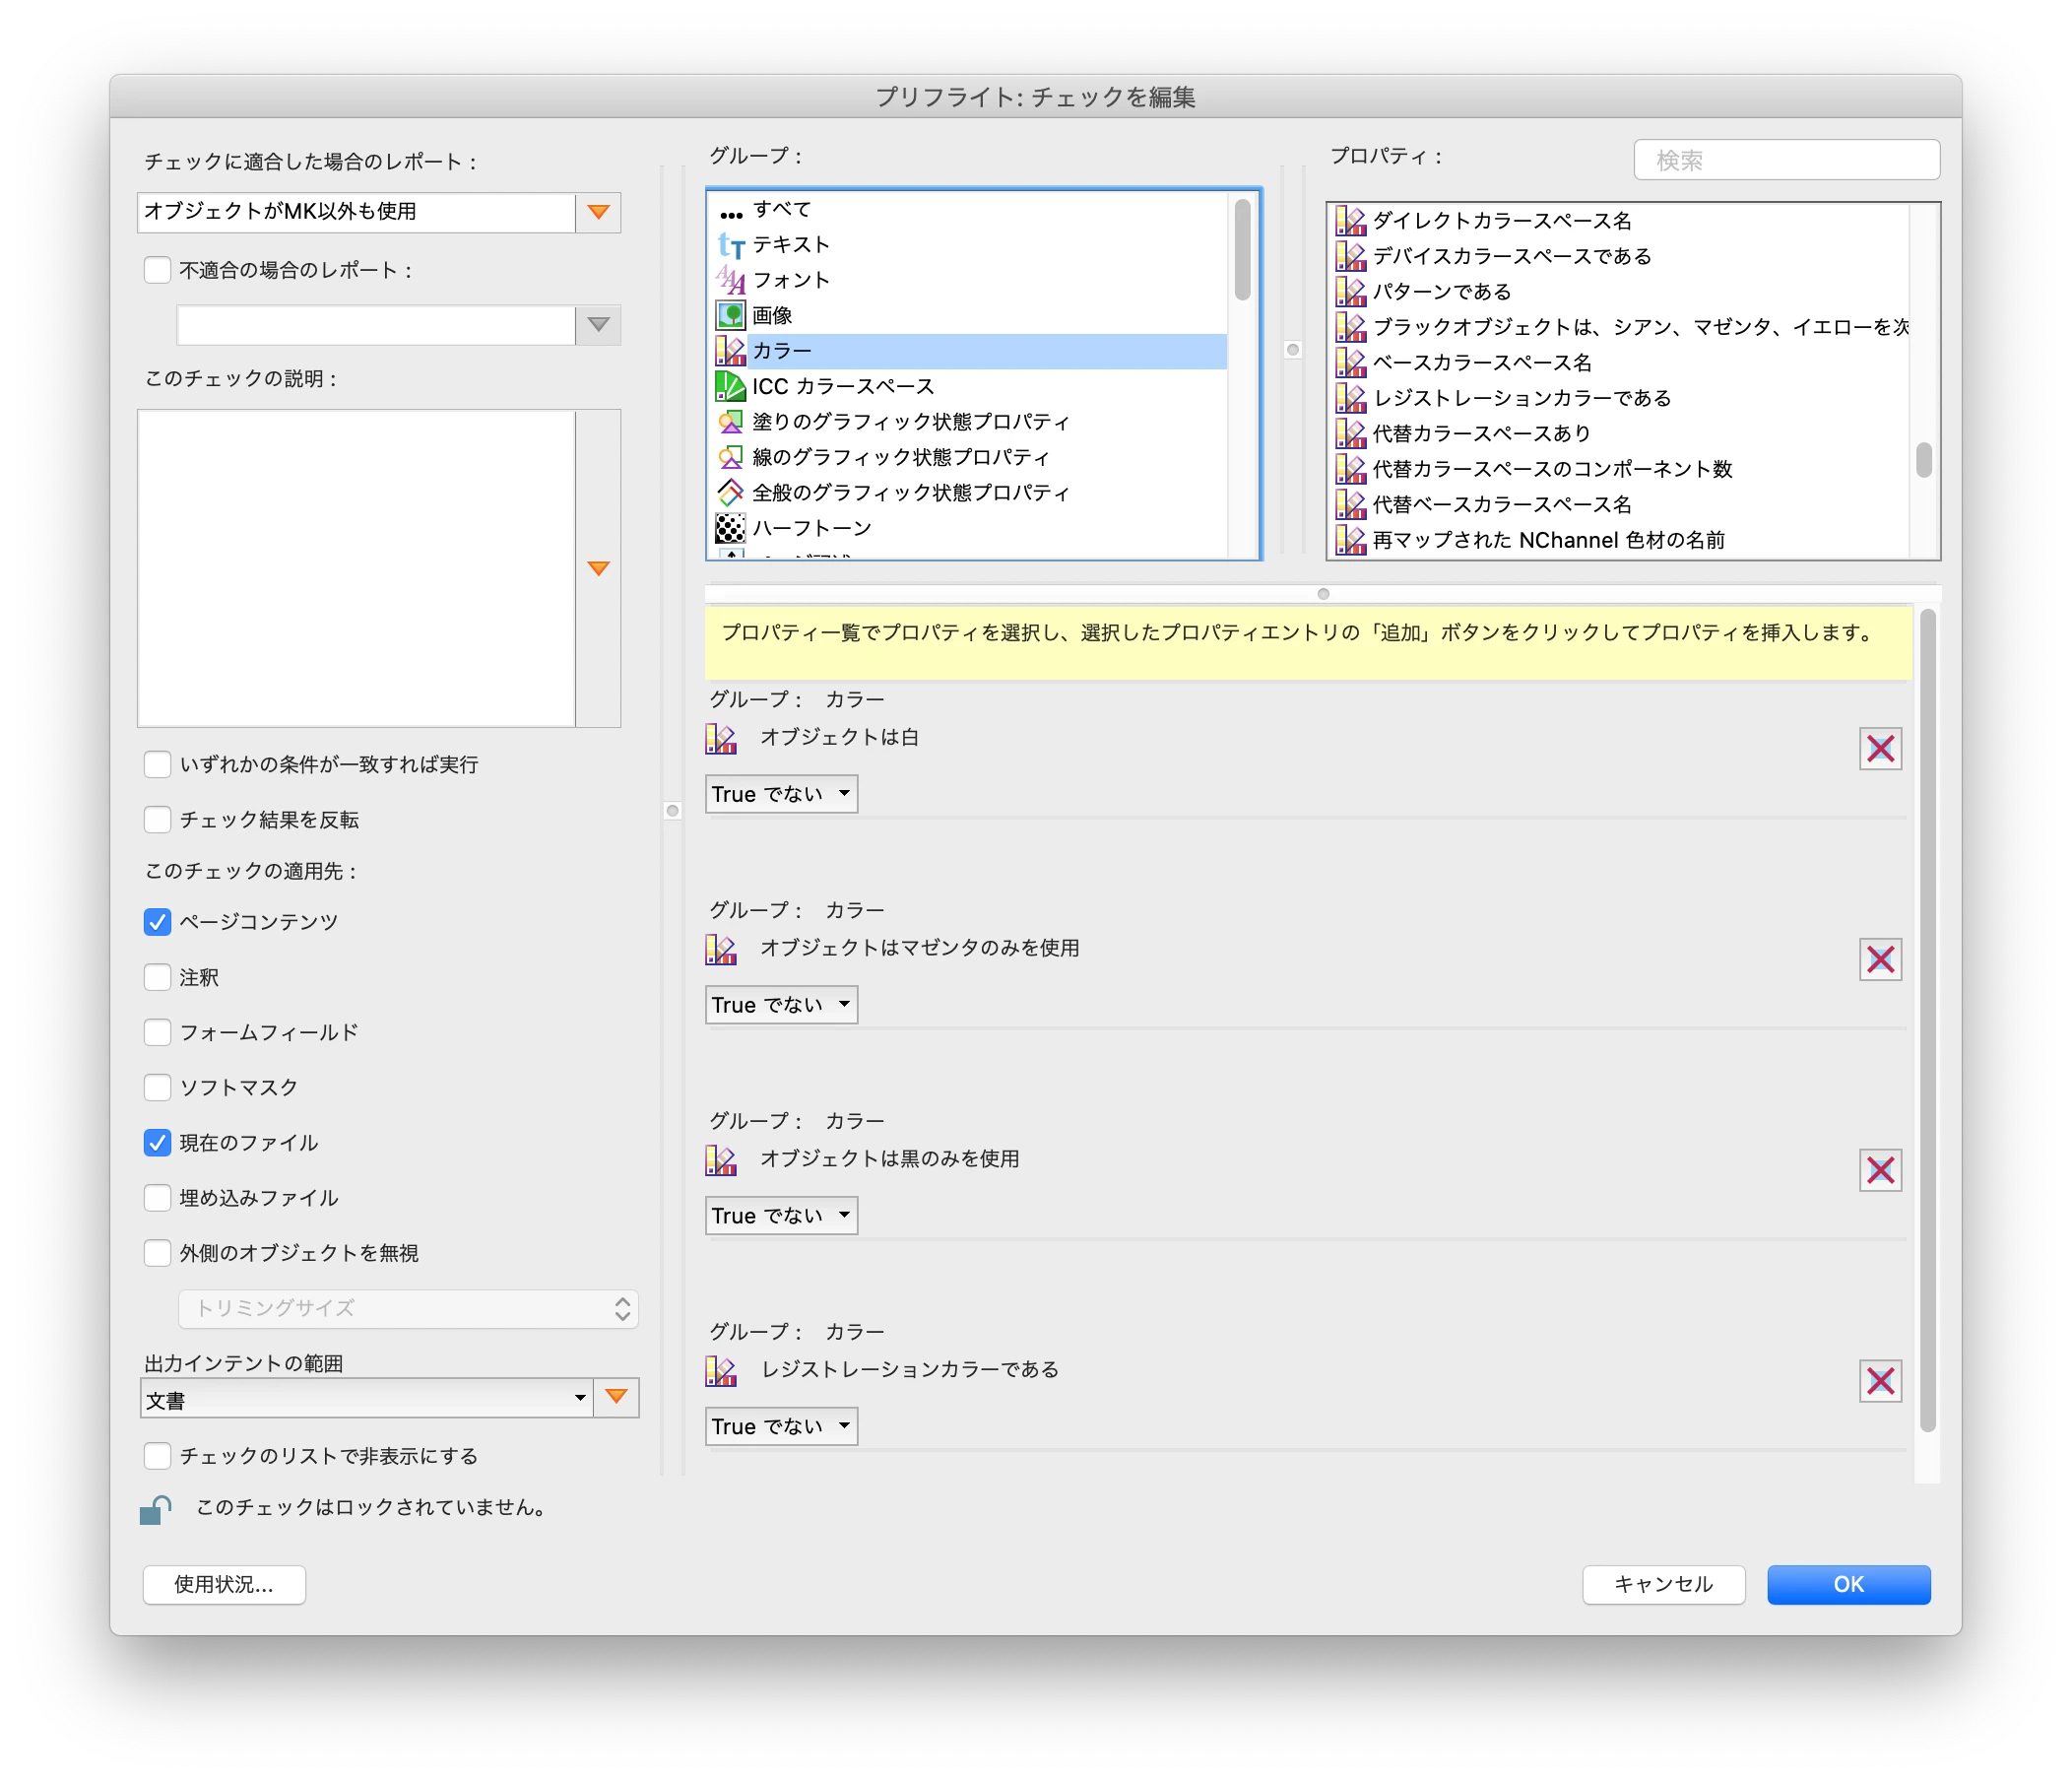The width and height of the screenshot is (2072, 1781).
Task: Click the unlocked padlock icon
Action: (x=156, y=1509)
